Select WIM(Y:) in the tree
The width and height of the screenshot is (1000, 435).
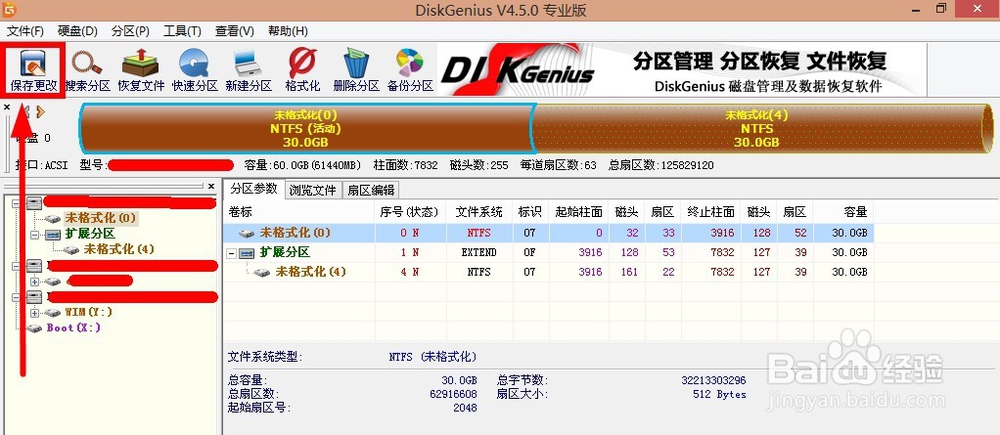[89, 313]
